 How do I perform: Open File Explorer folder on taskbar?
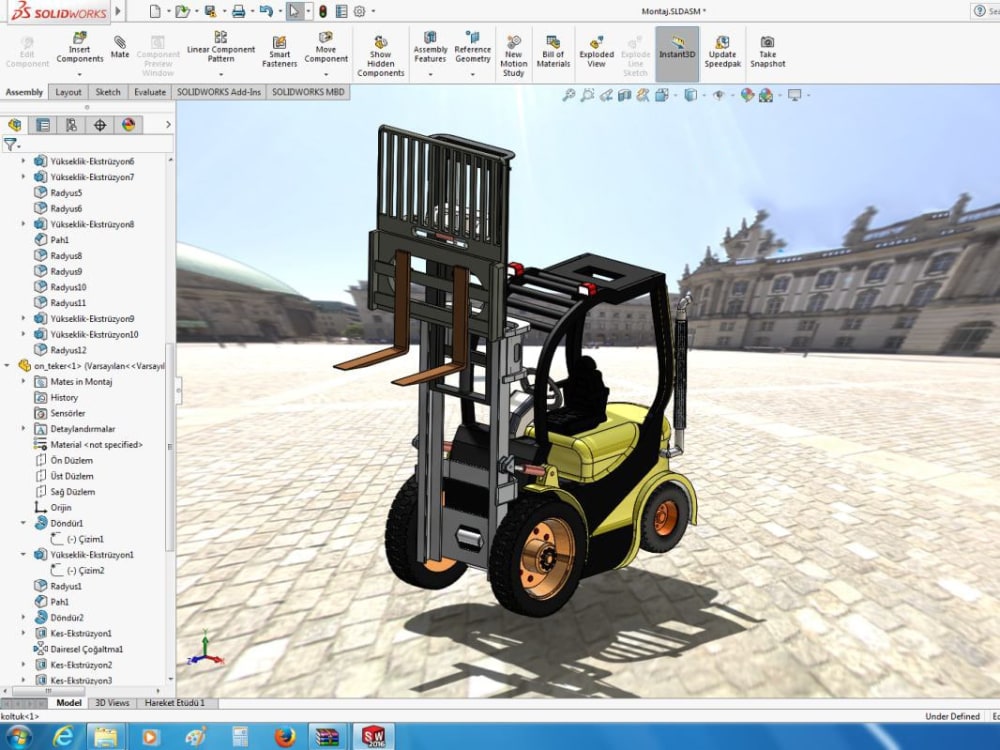click(106, 737)
